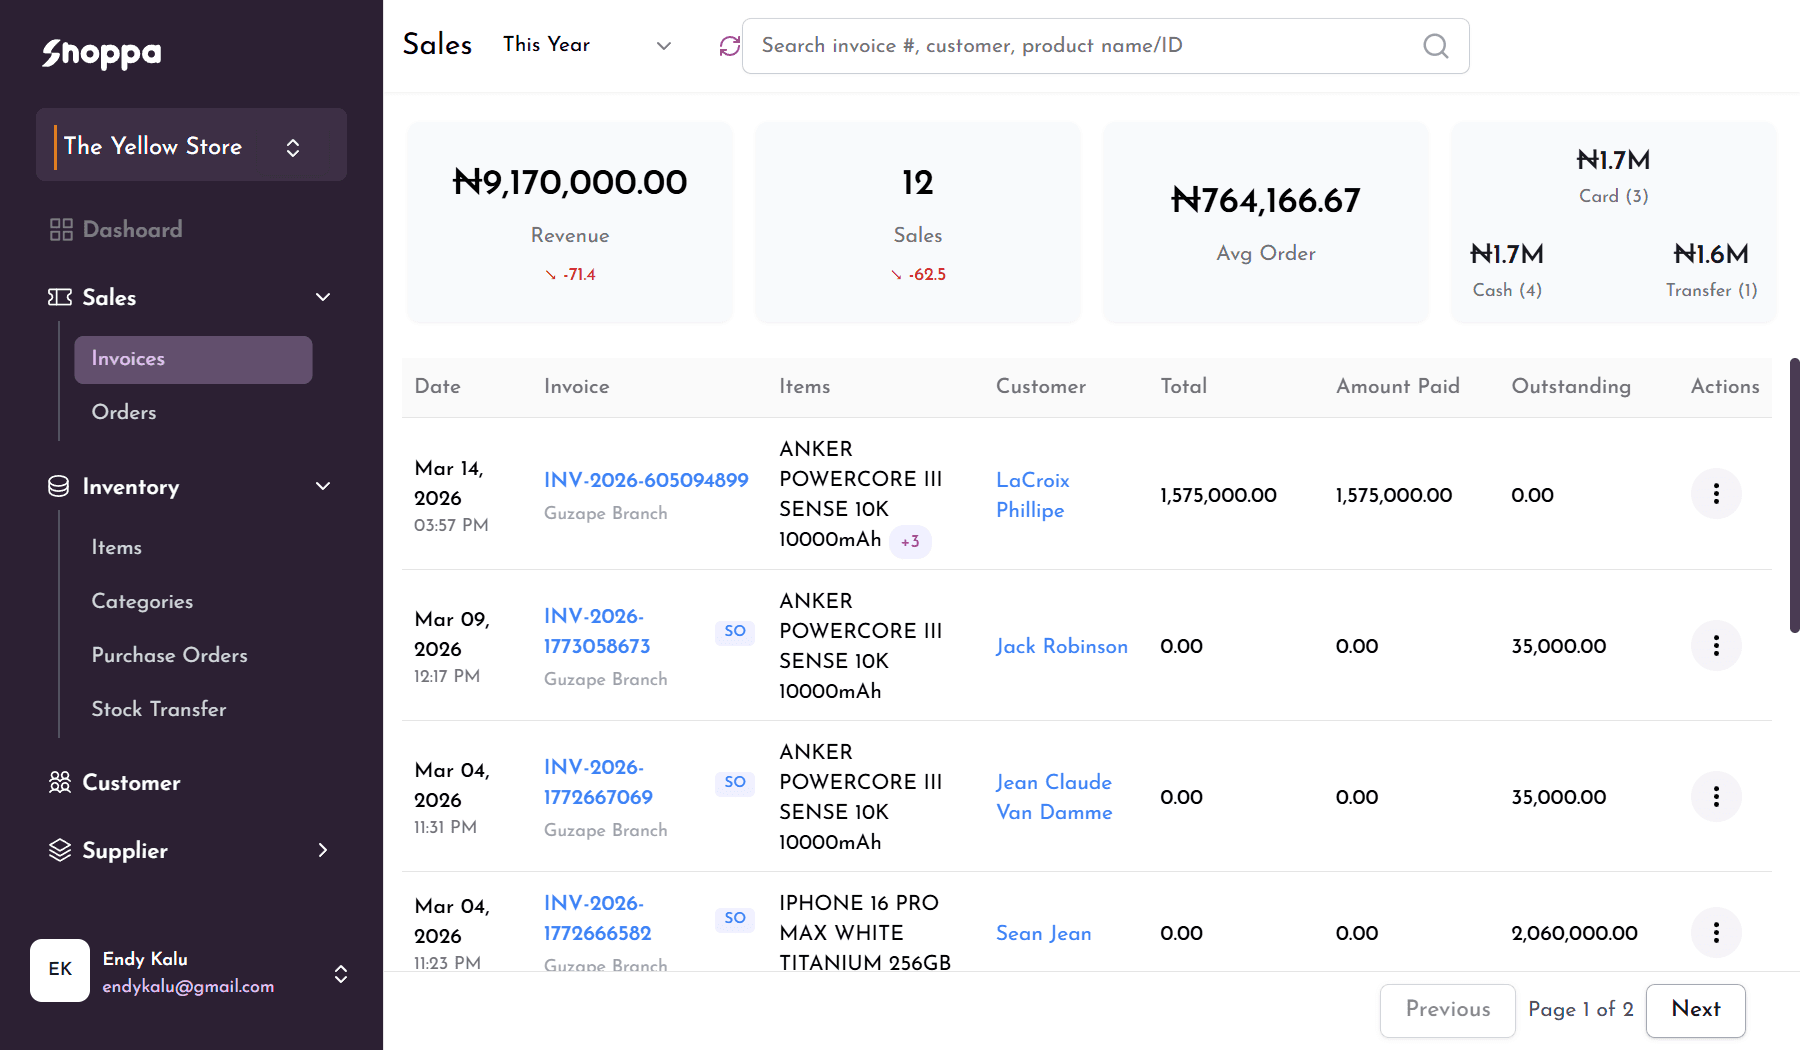Click the EK profile avatar
Viewport: 1800px width, 1050px height.
click(59, 969)
